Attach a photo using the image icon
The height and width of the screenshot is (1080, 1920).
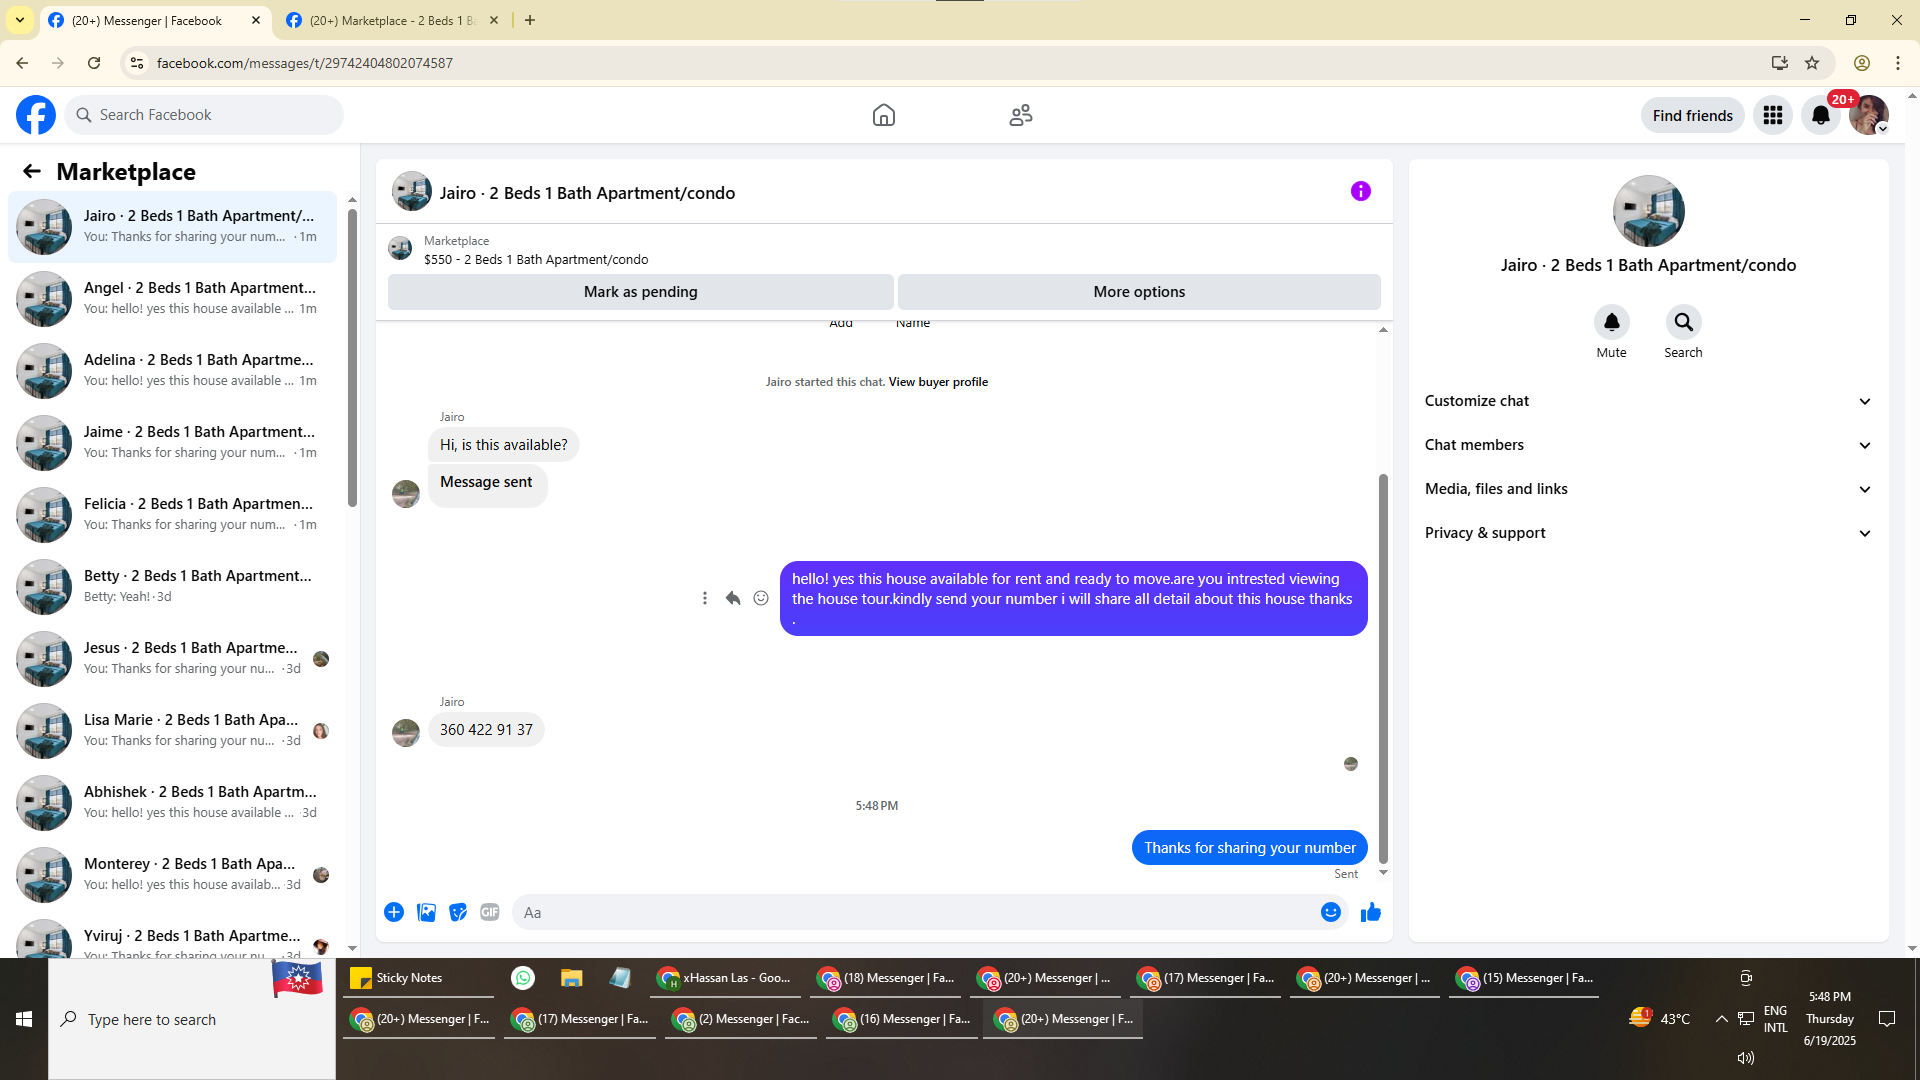tap(426, 912)
